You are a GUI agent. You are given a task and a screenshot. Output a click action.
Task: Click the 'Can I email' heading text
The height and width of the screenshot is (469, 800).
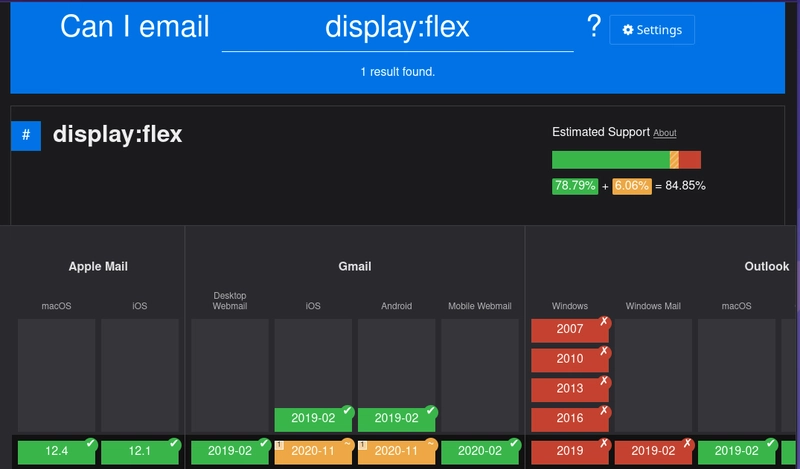tap(135, 27)
